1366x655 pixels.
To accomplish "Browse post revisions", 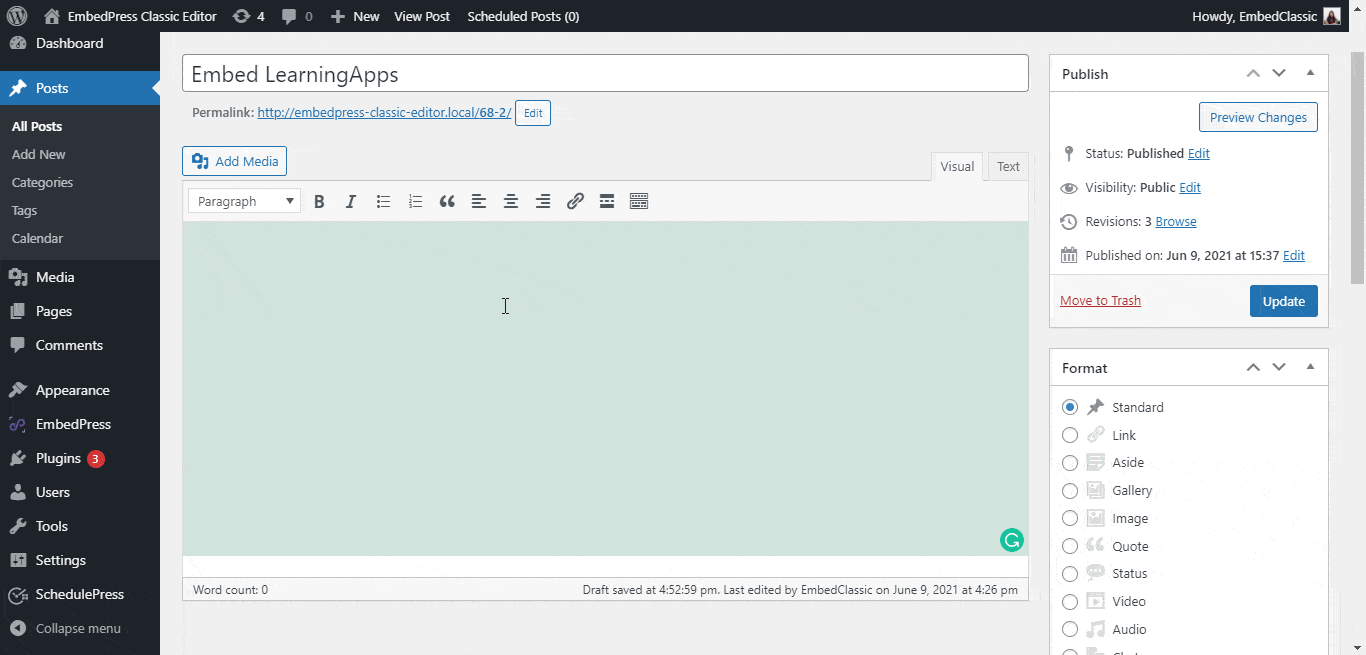I will [x=1176, y=221].
